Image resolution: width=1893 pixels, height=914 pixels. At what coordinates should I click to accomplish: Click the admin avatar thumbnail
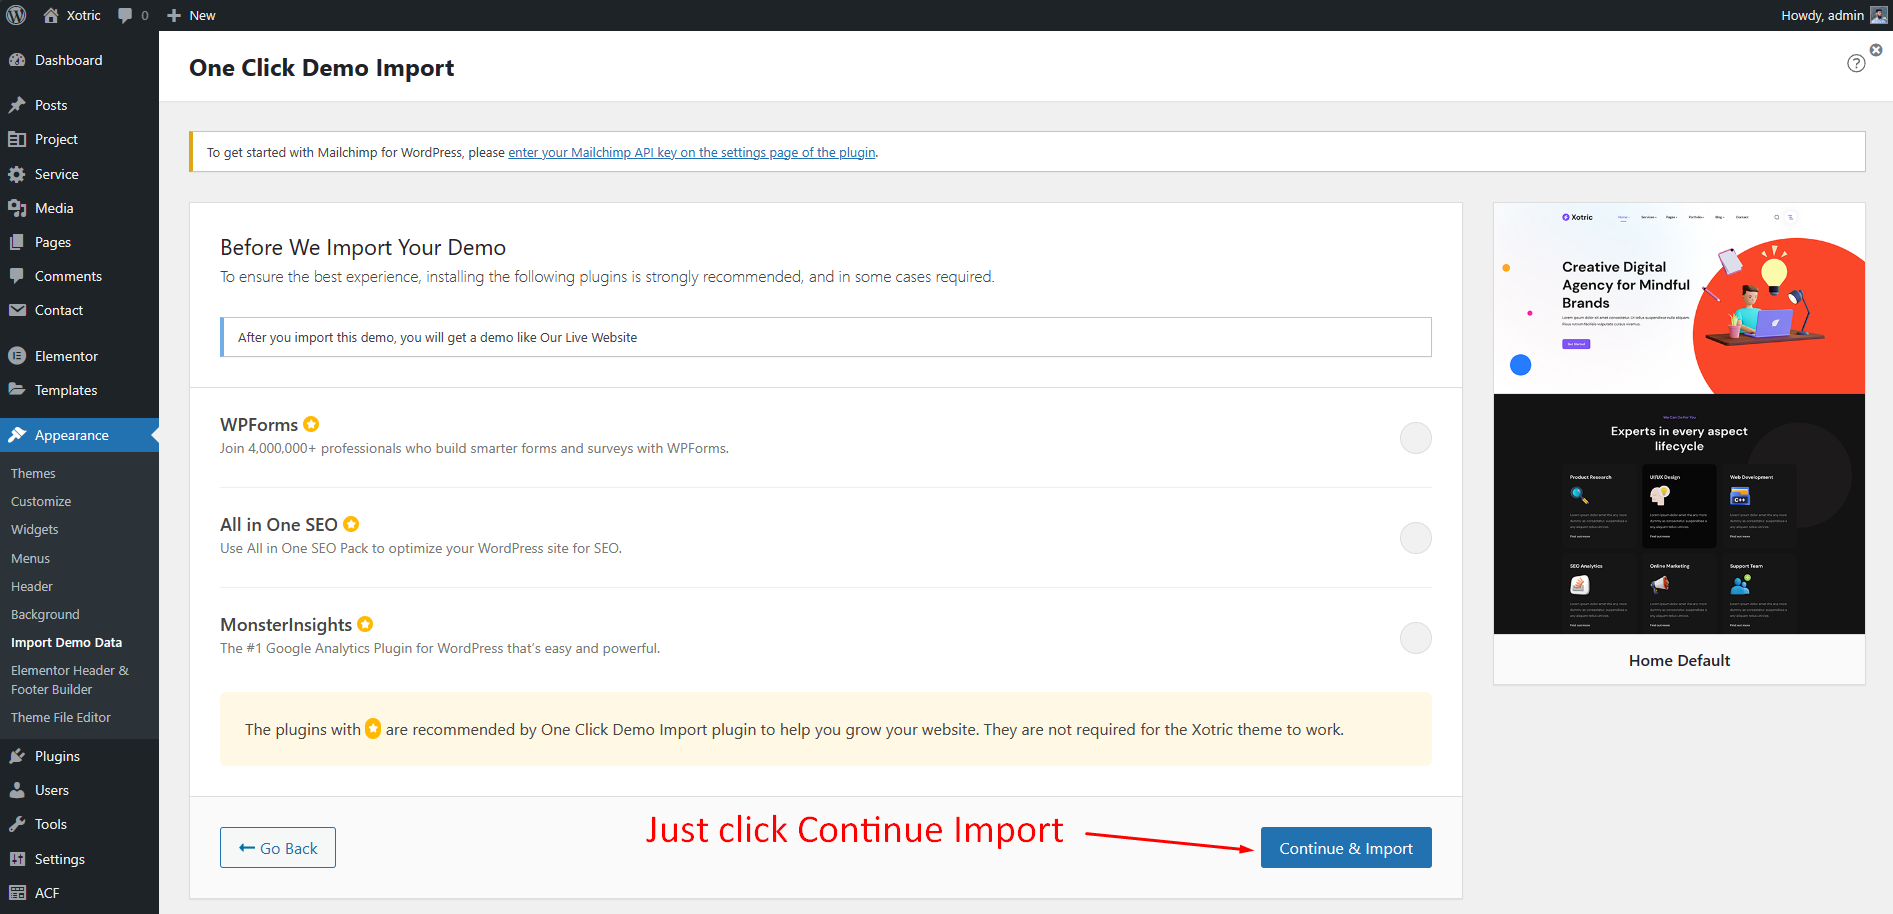tap(1879, 15)
